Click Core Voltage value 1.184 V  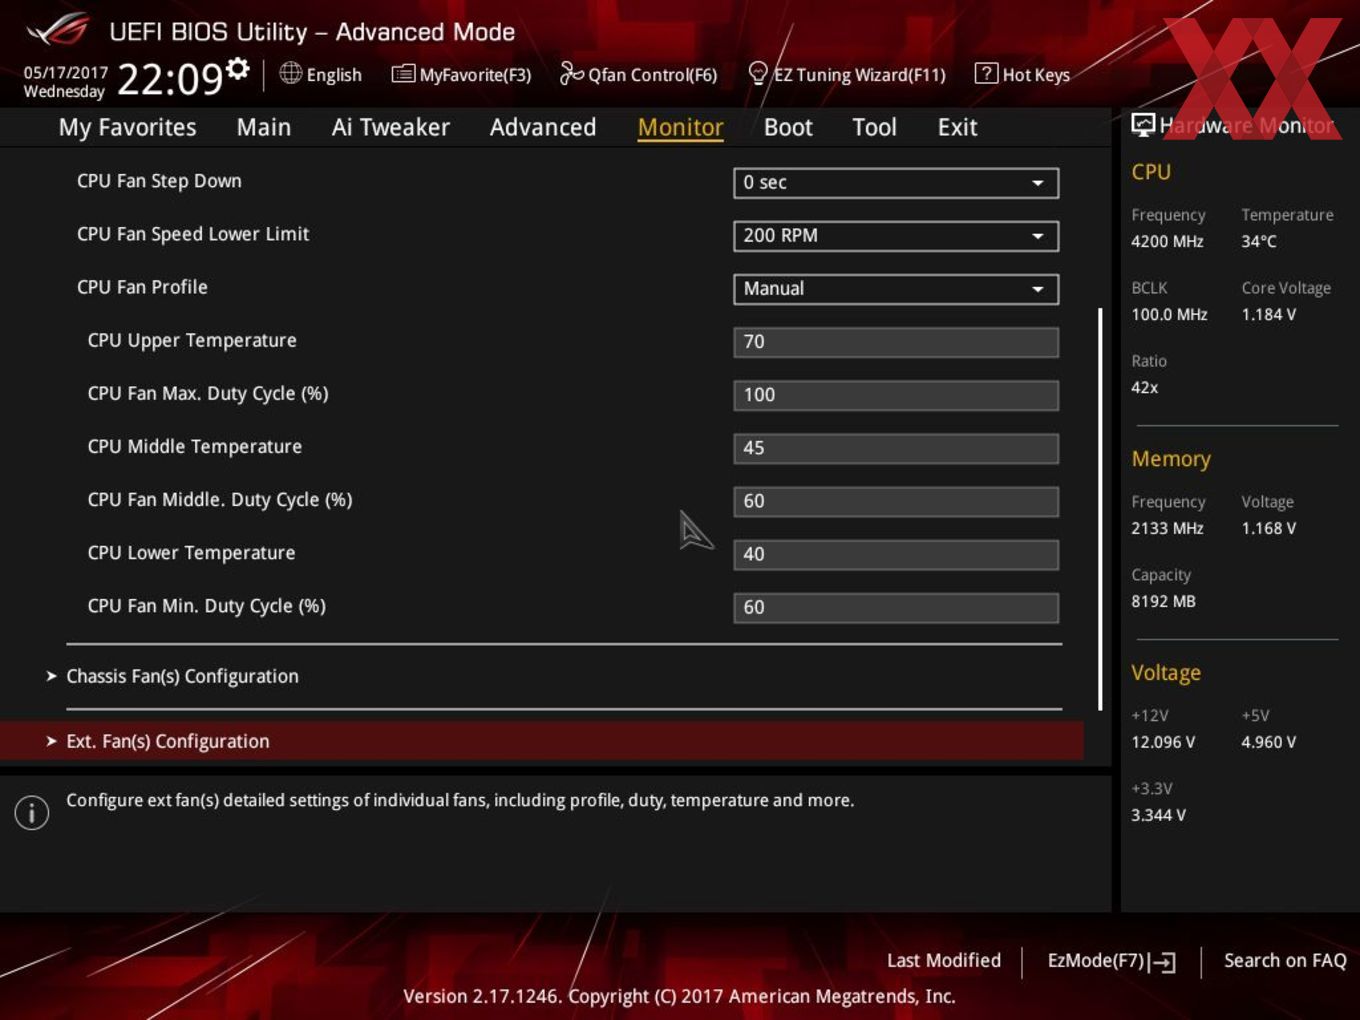tap(1268, 314)
